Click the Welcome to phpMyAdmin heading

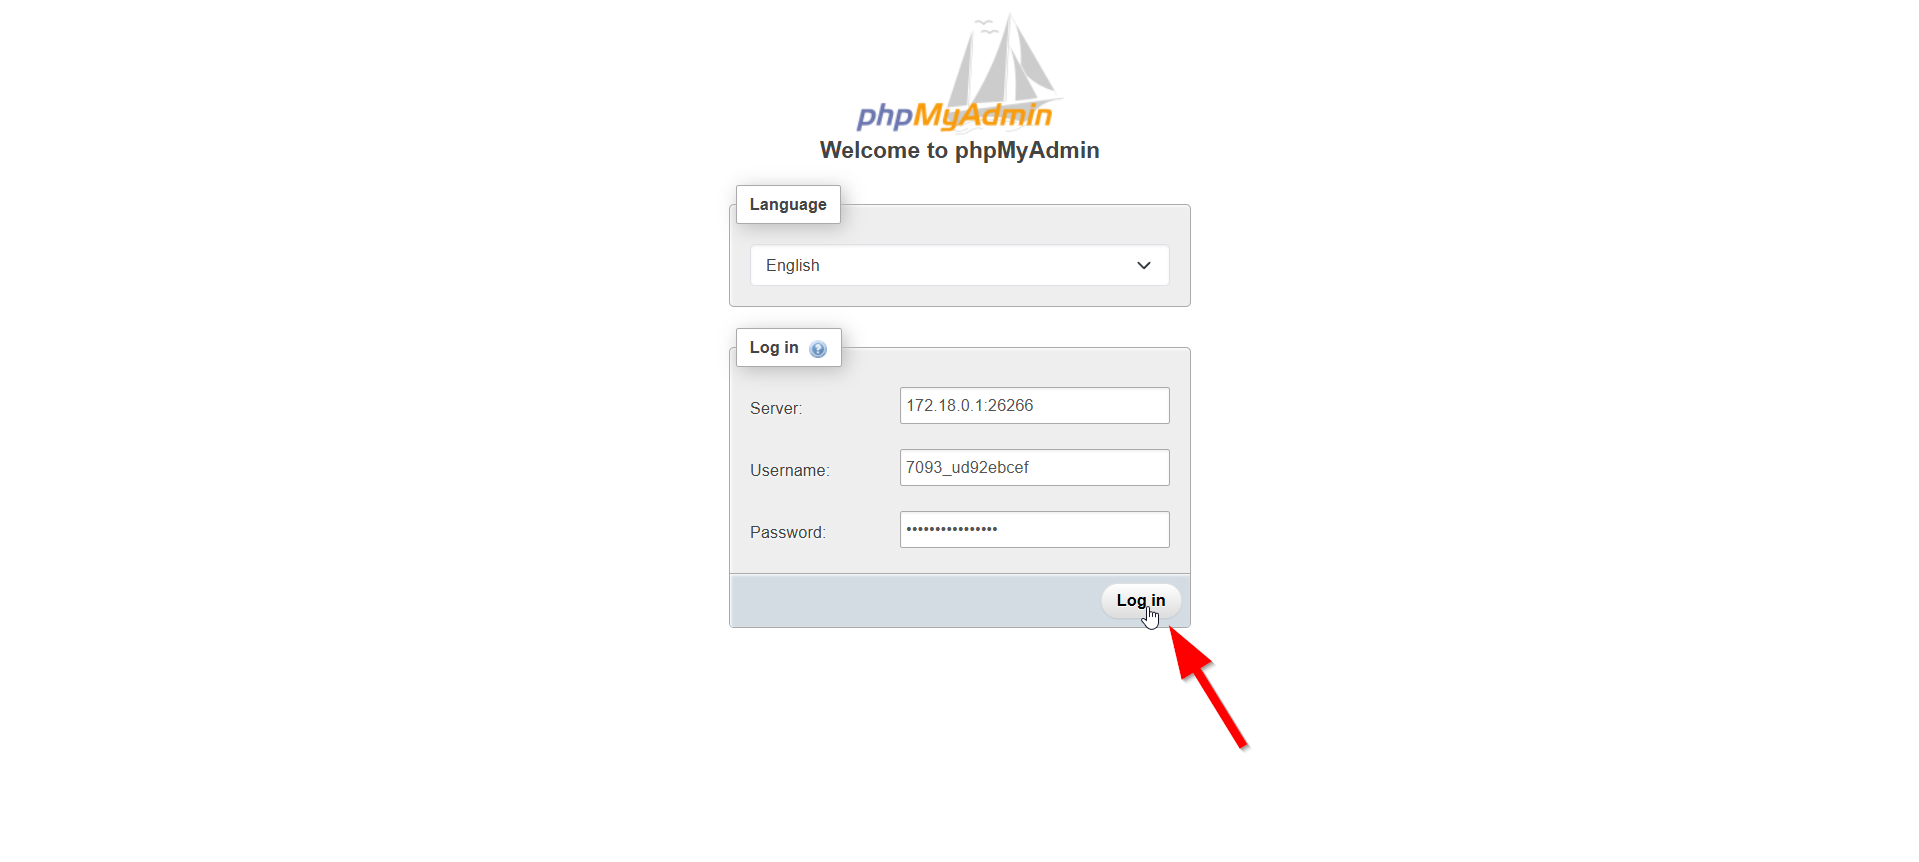click(960, 150)
